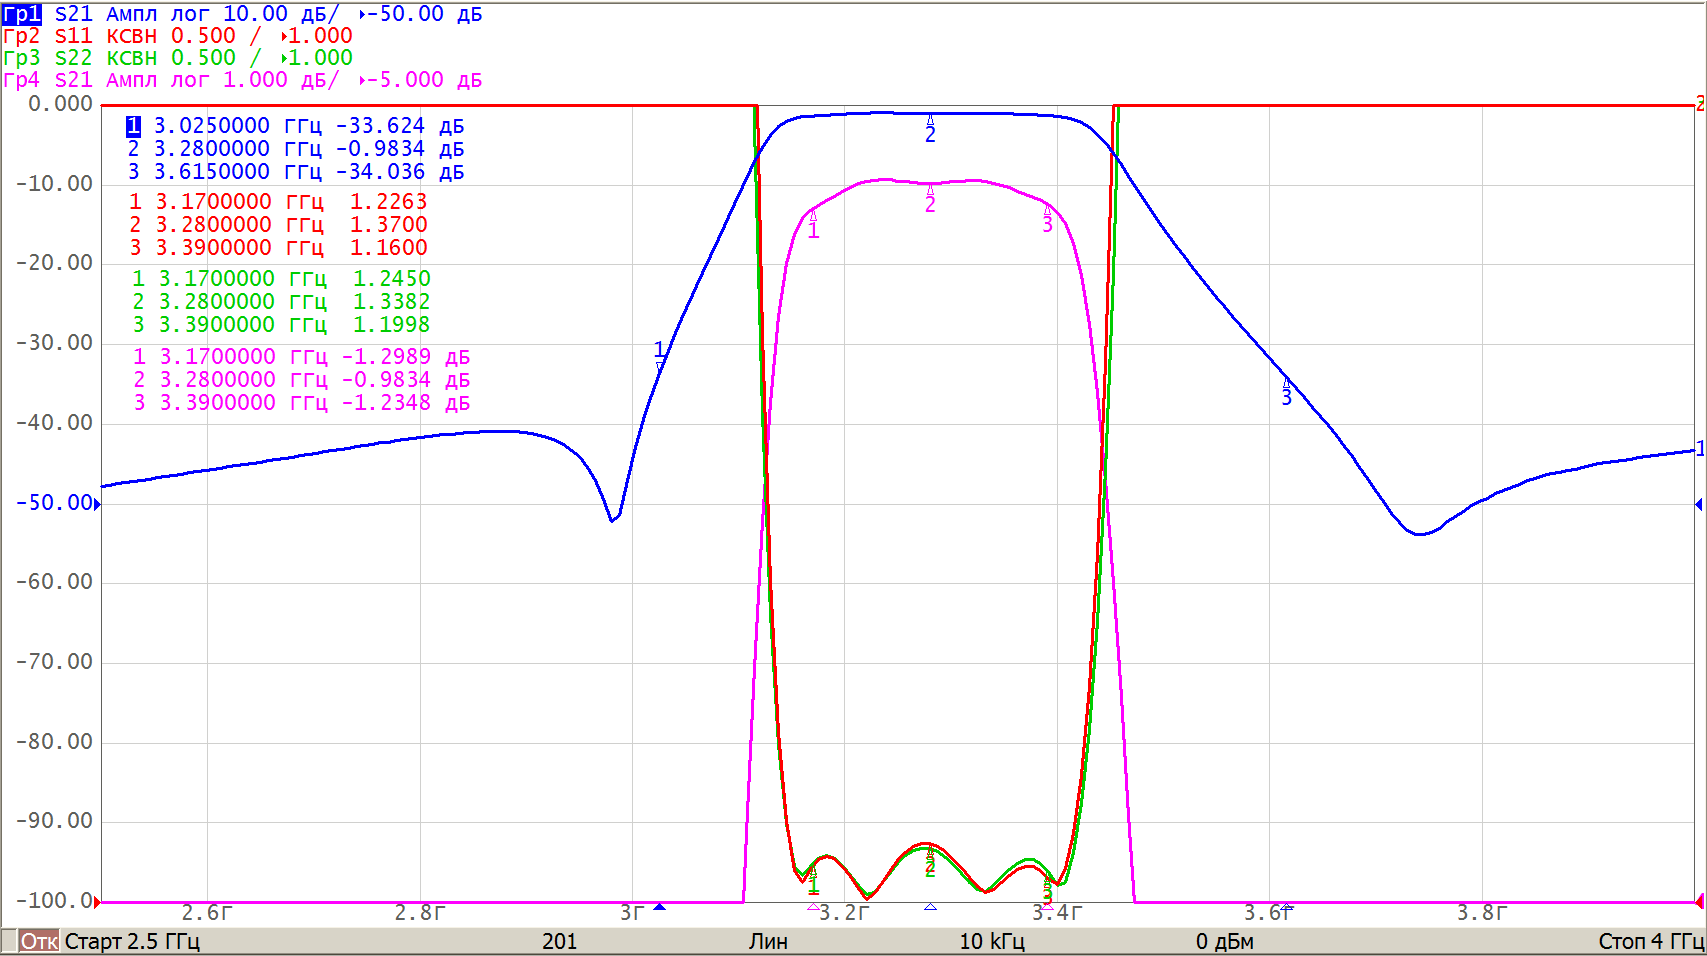Viewport: 1707px width, 956px height.
Task: Open the КСВН format selector for Гр3
Action: click(x=131, y=58)
